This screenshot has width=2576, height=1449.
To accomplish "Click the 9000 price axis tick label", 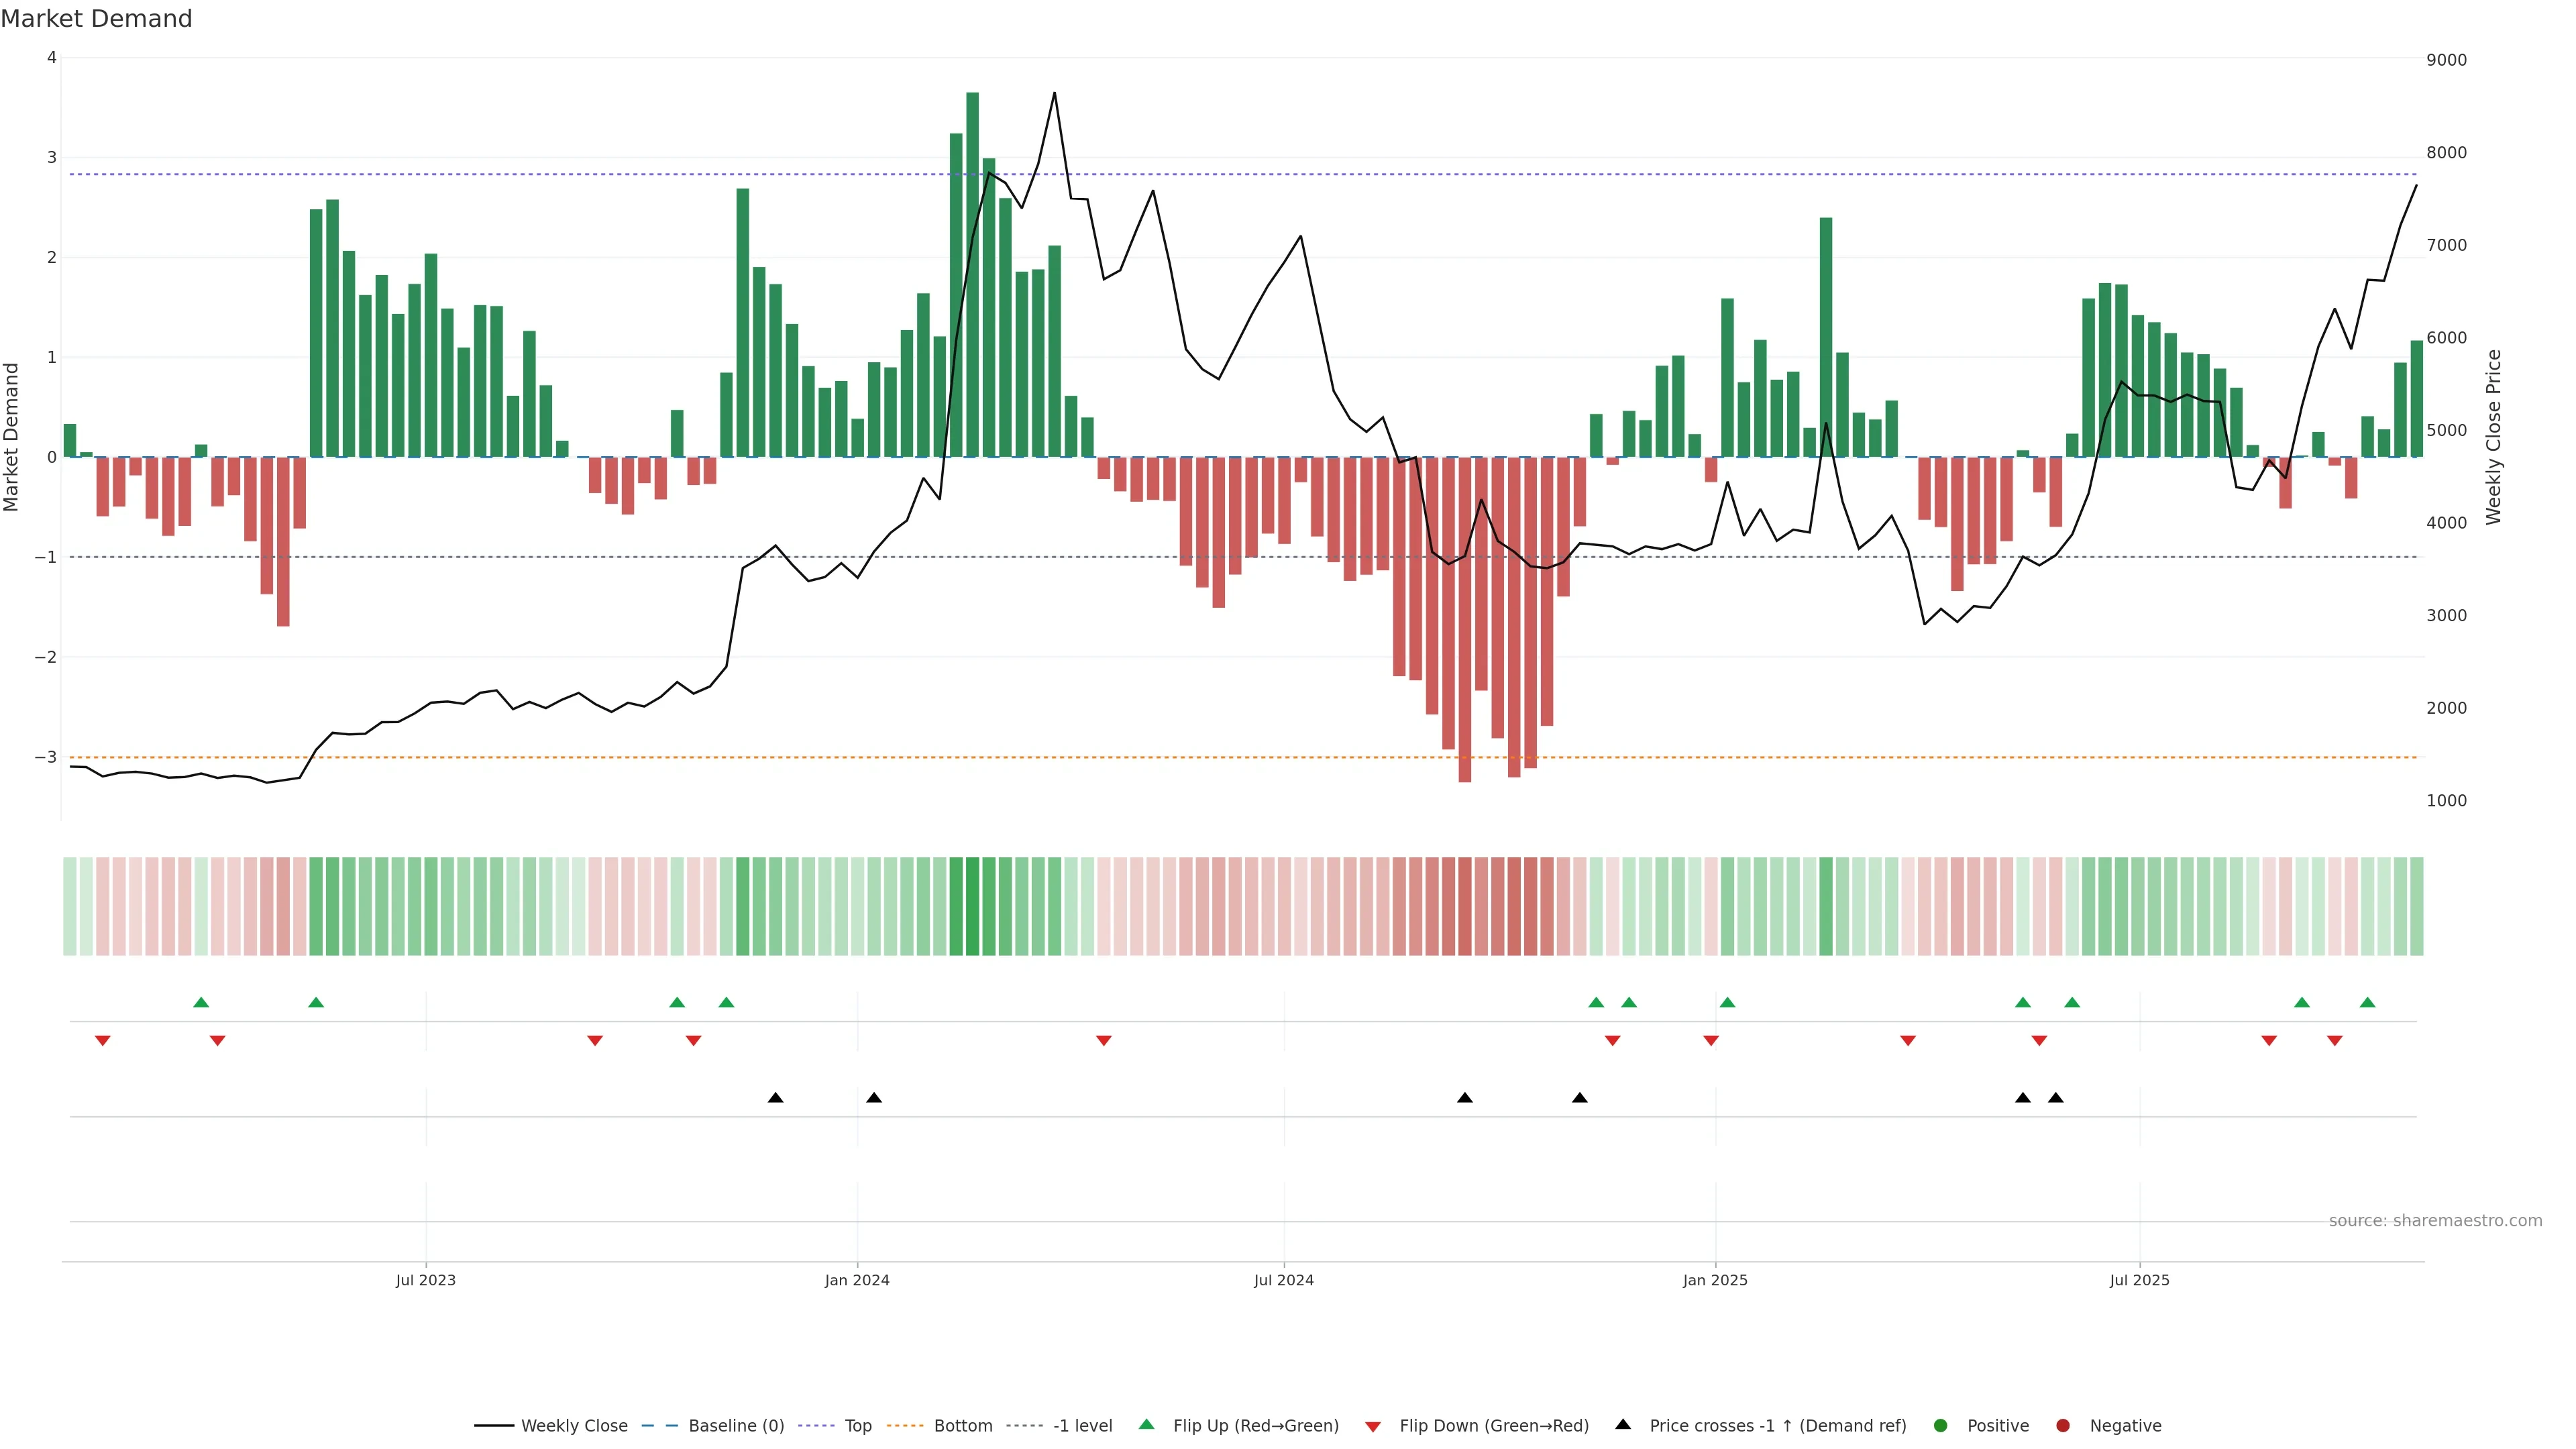I will (x=2446, y=60).
